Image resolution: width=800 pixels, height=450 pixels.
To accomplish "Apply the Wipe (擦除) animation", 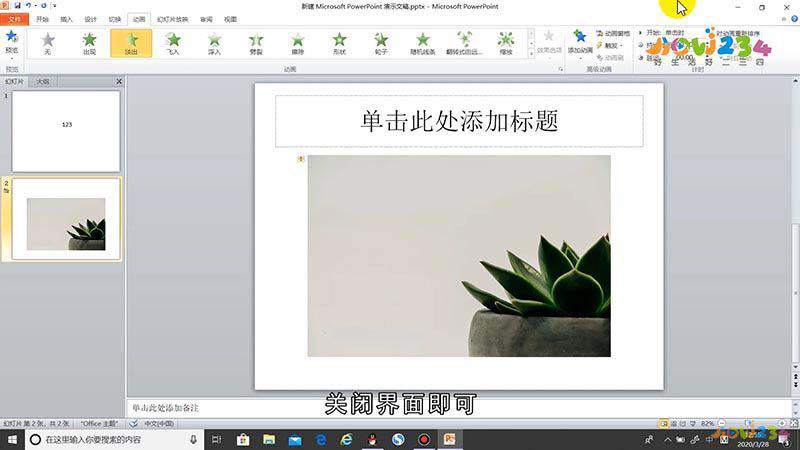I will [298, 43].
